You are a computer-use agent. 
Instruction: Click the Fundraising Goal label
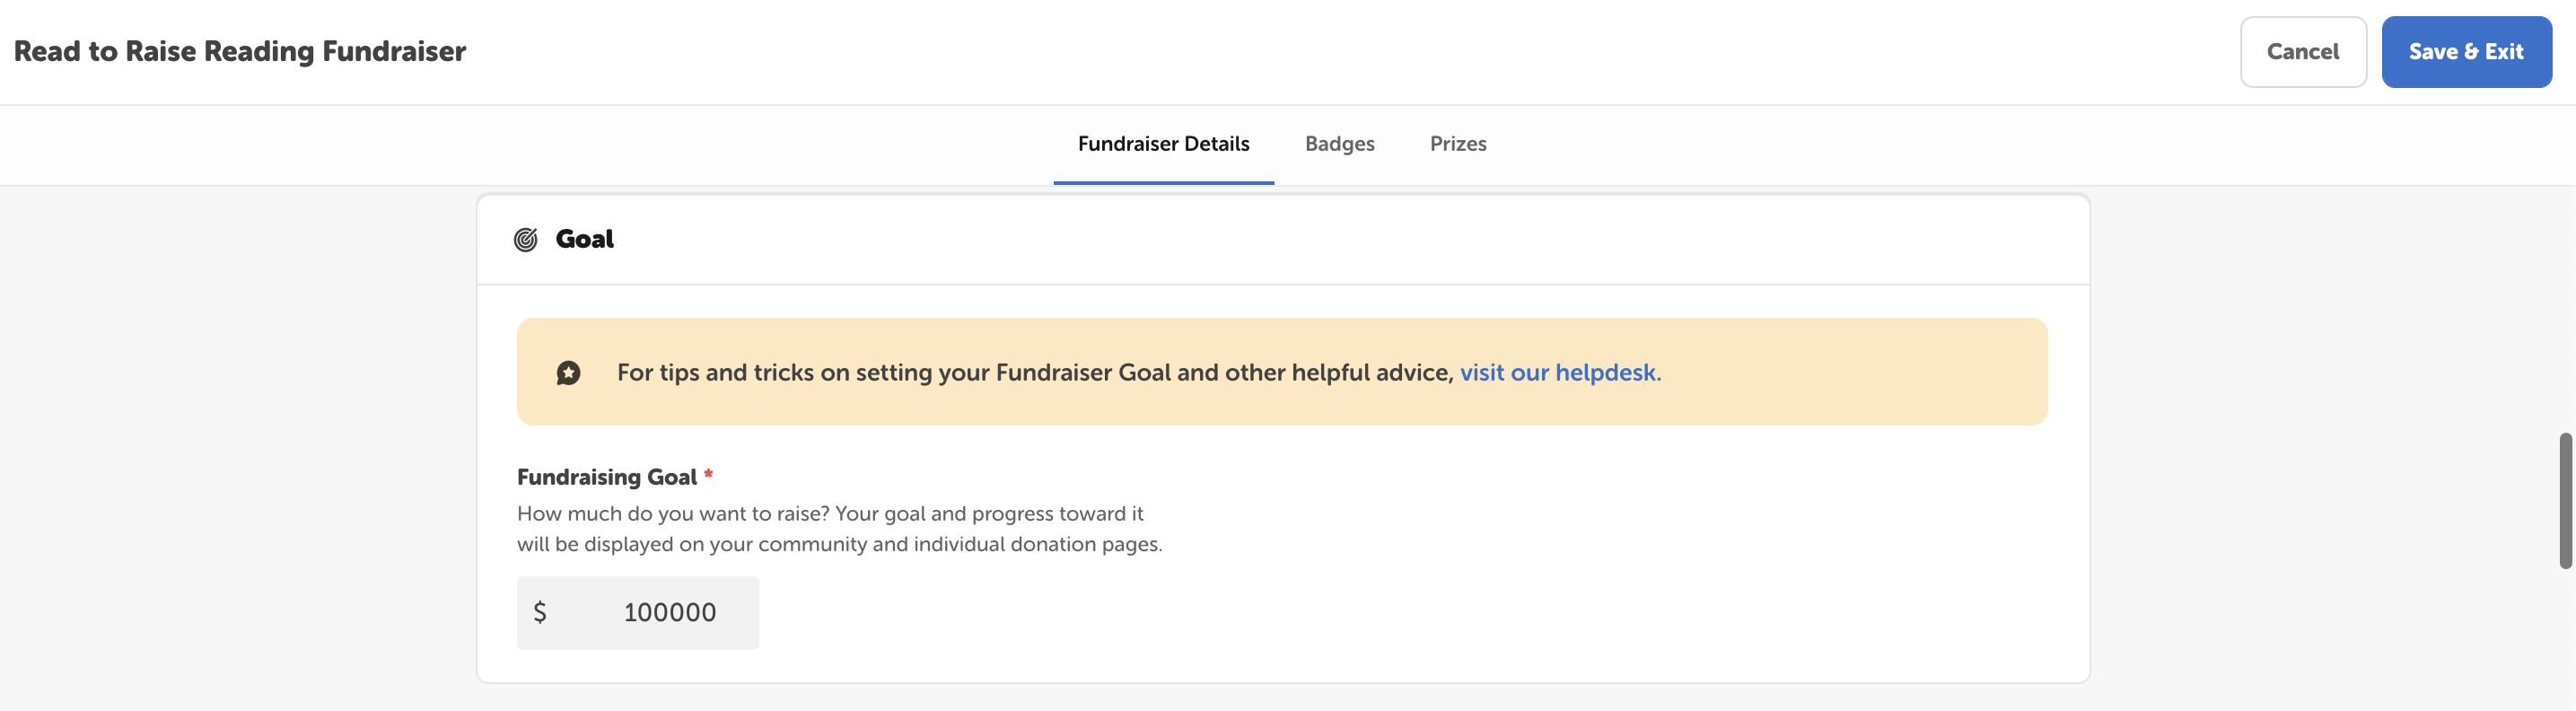pyautogui.click(x=606, y=476)
